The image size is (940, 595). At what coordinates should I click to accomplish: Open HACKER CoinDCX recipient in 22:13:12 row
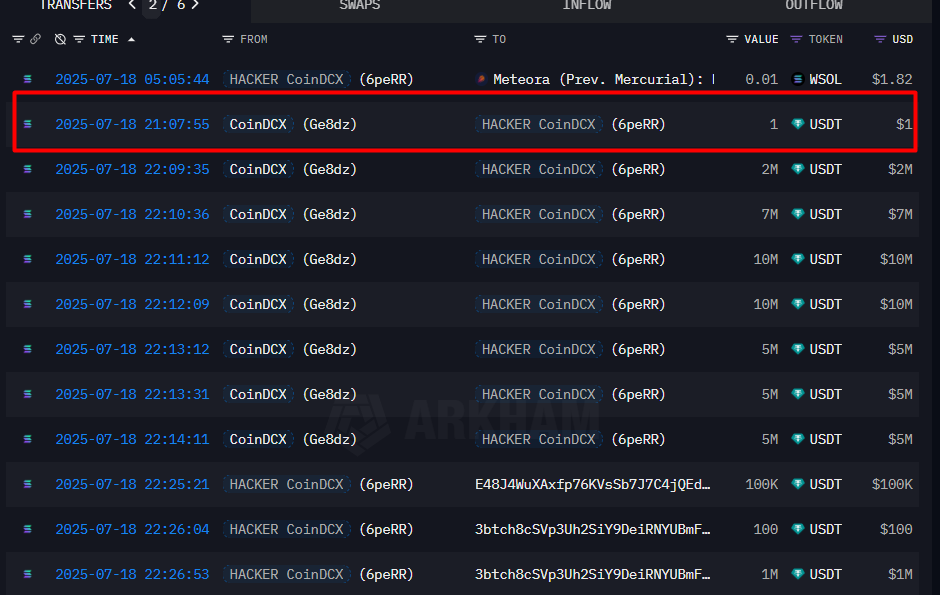(538, 349)
